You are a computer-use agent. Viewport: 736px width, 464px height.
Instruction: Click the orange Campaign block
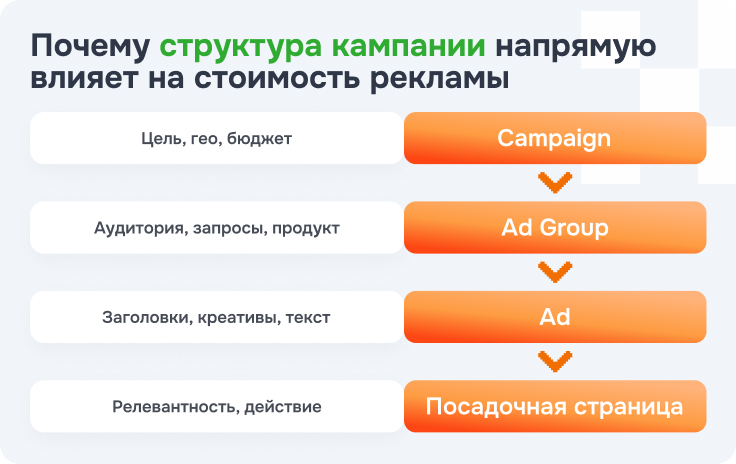click(554, 138)
